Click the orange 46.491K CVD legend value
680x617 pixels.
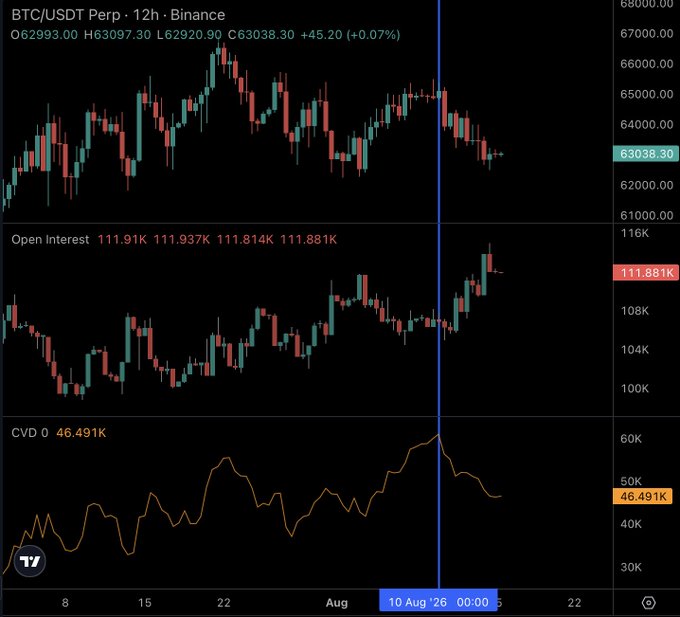point(81,433)
